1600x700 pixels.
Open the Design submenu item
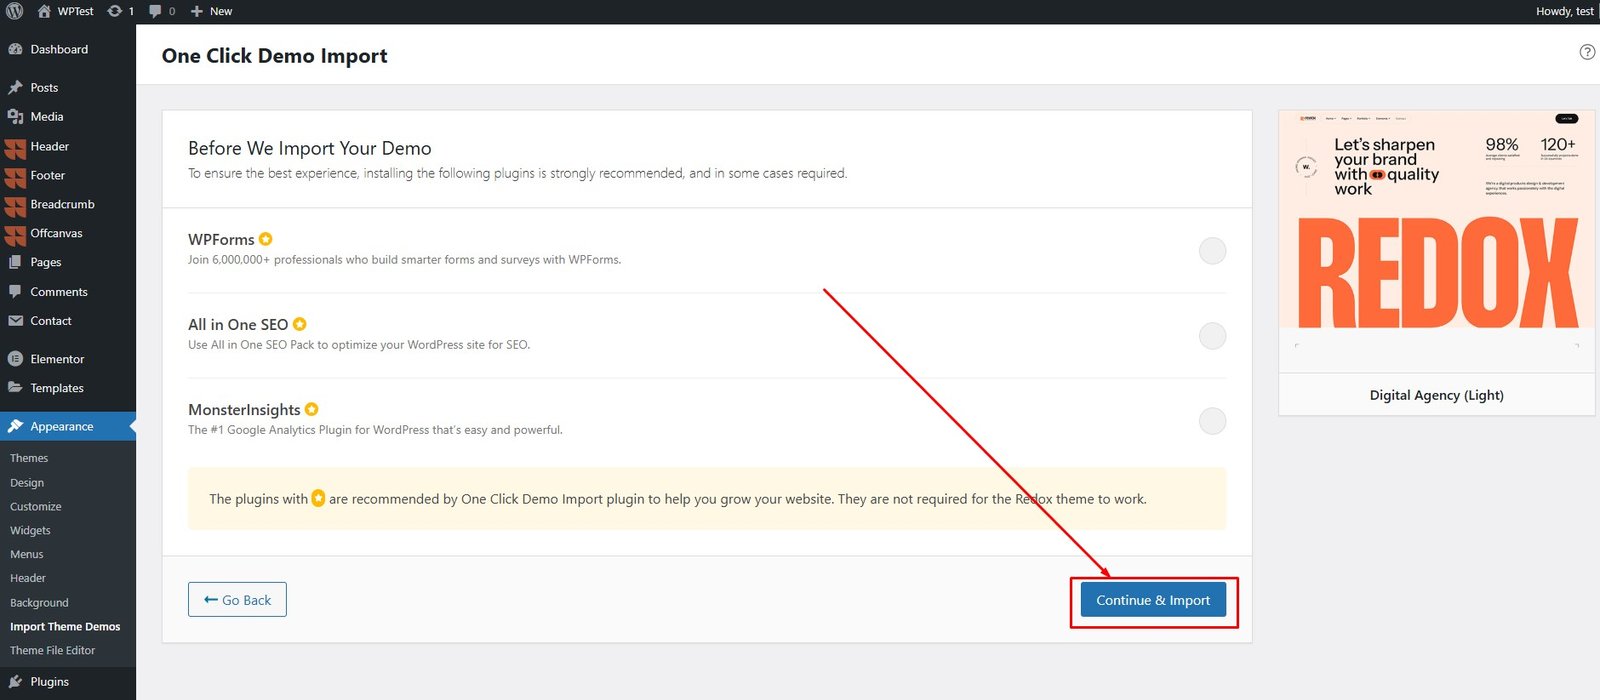pyautogui.click(x=27, y=482)
